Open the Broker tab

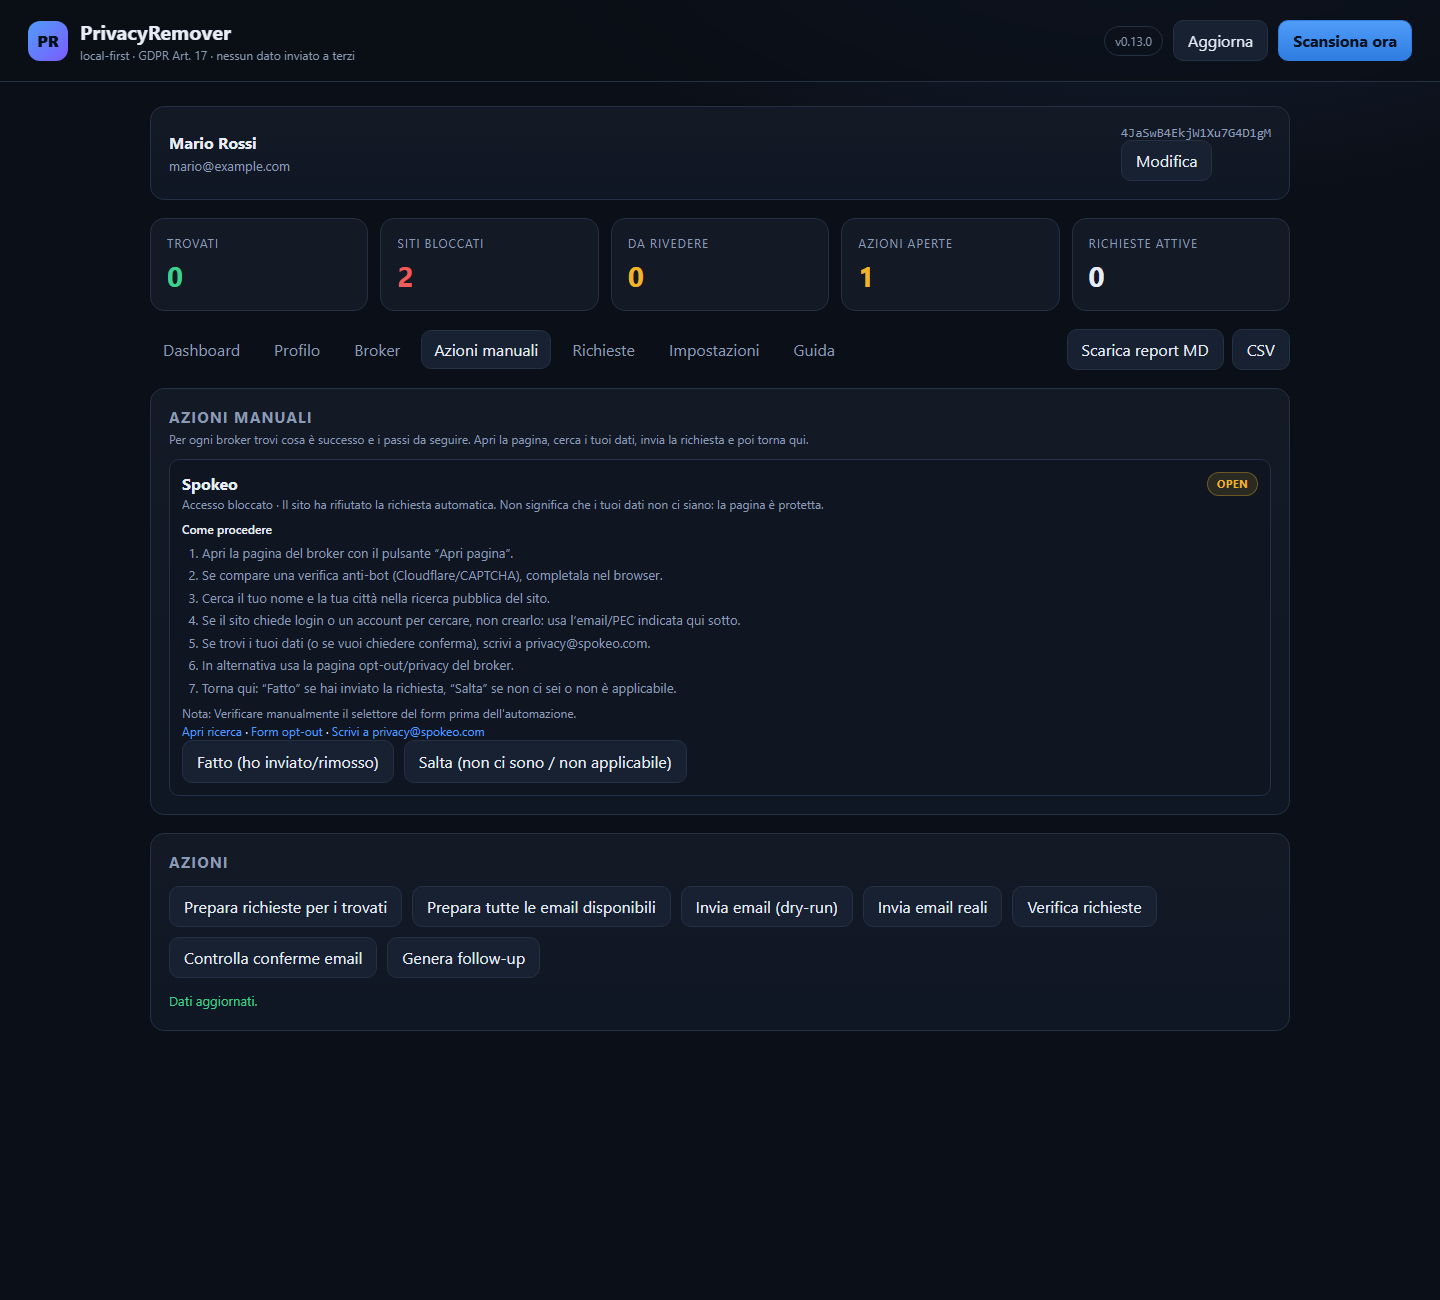pyautogui.click(x=377, y=350)
